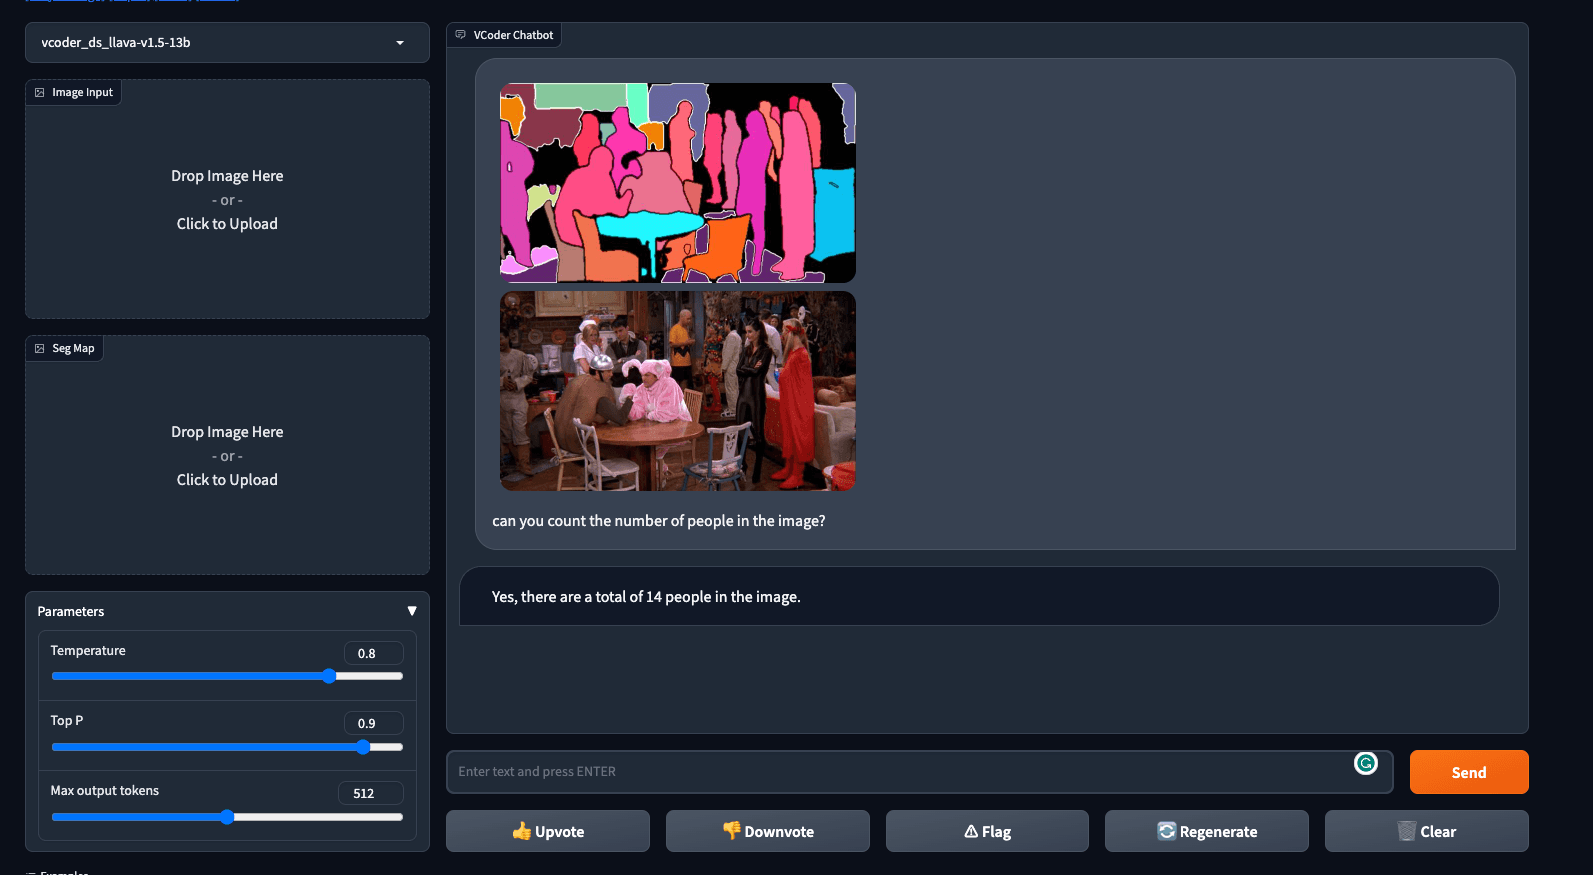Upload a file in Seg Map drop area

(227, 455)
